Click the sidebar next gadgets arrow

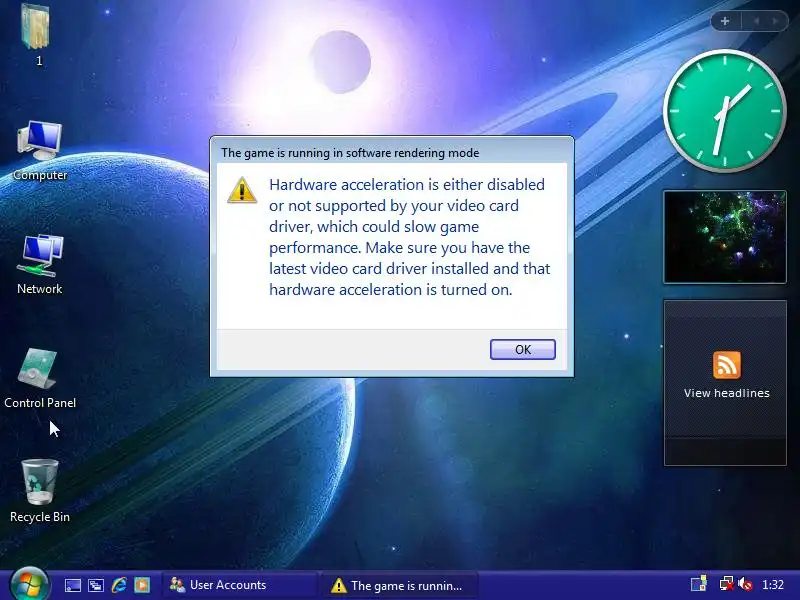coord(775,21)
